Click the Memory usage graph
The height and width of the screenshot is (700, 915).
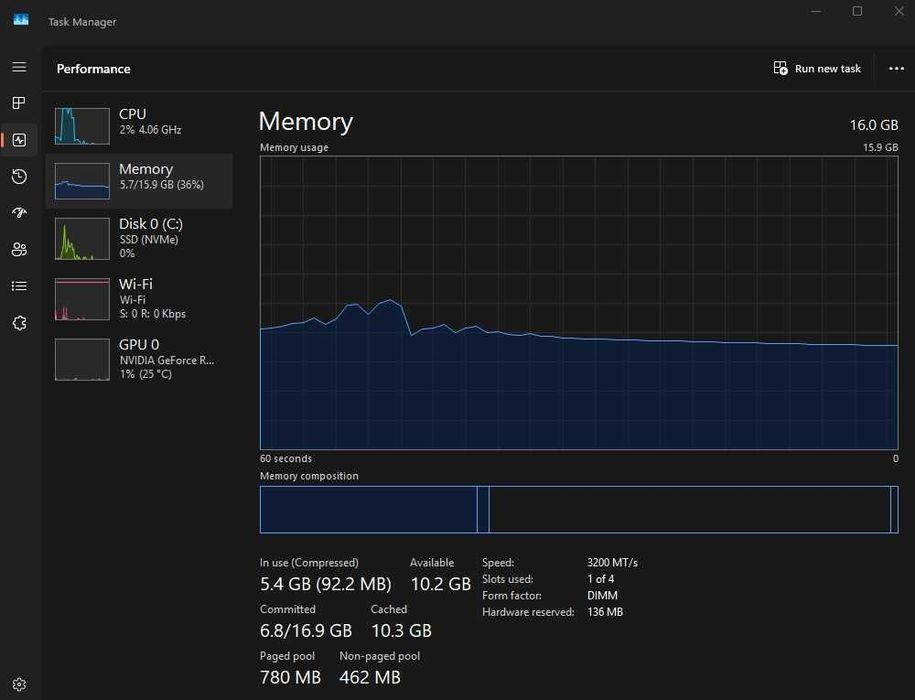[x=579, y=302]
